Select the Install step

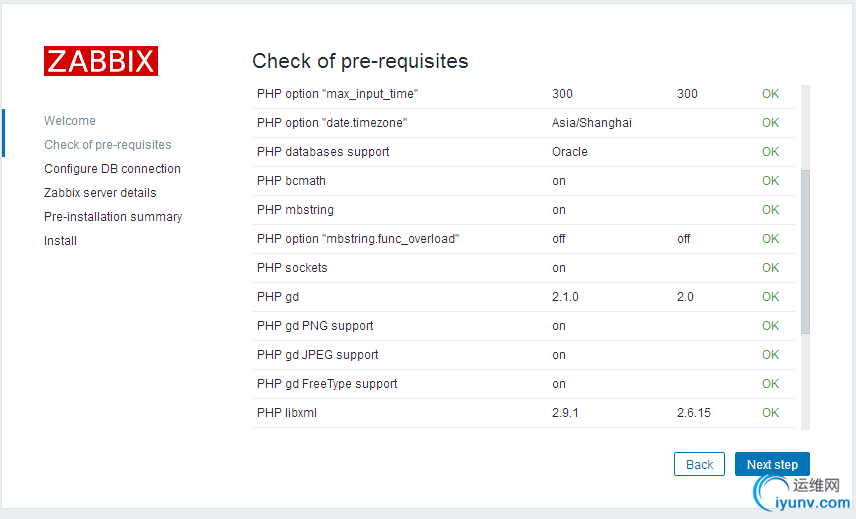click(x=60, y=241)
